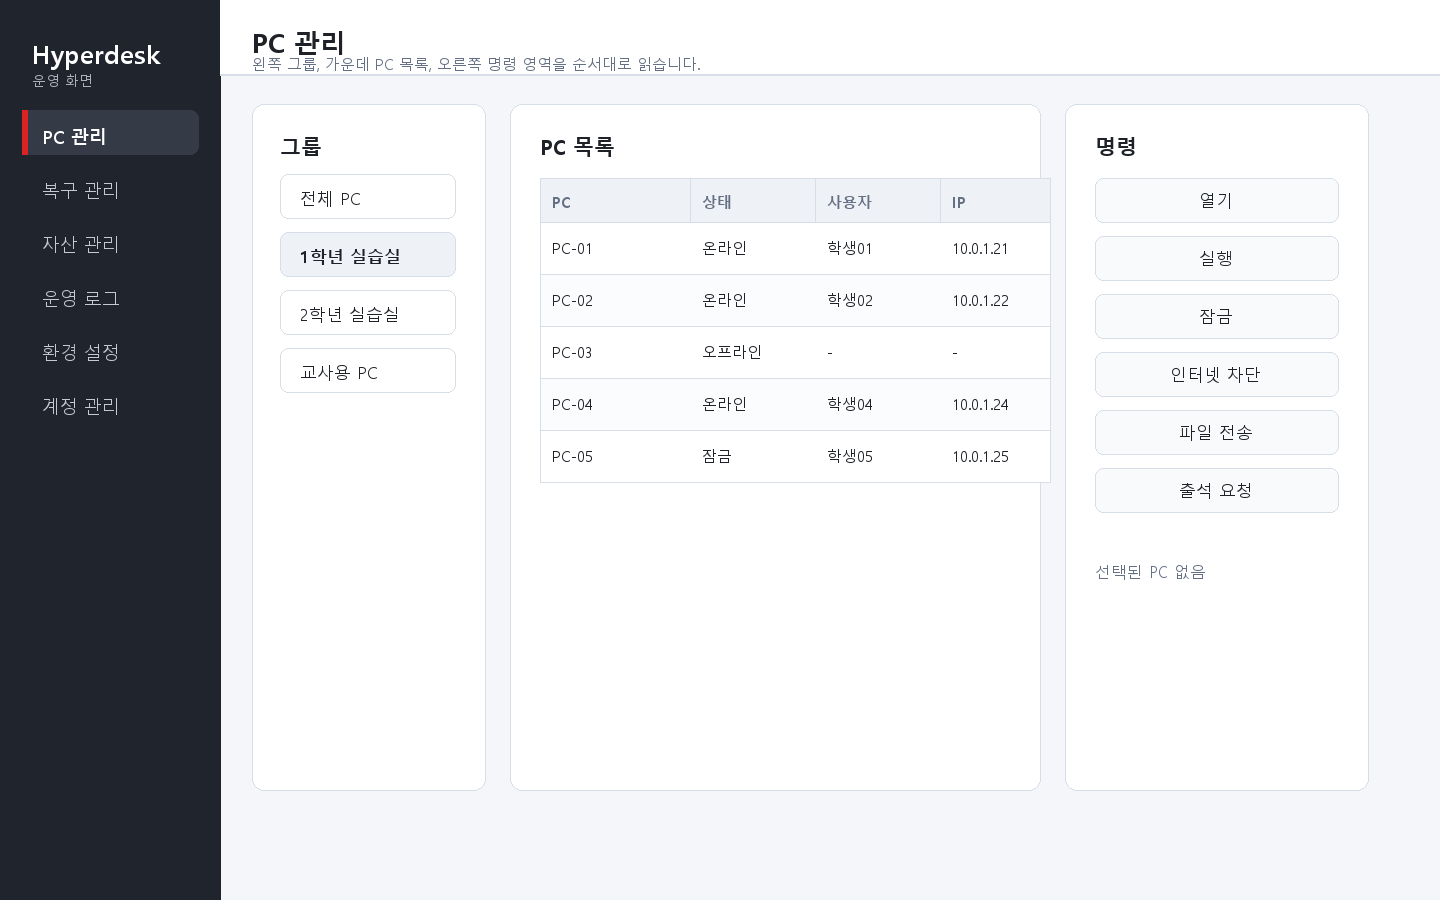
Task: Select the 전체 PC group
Action: (x=368, y=197)
